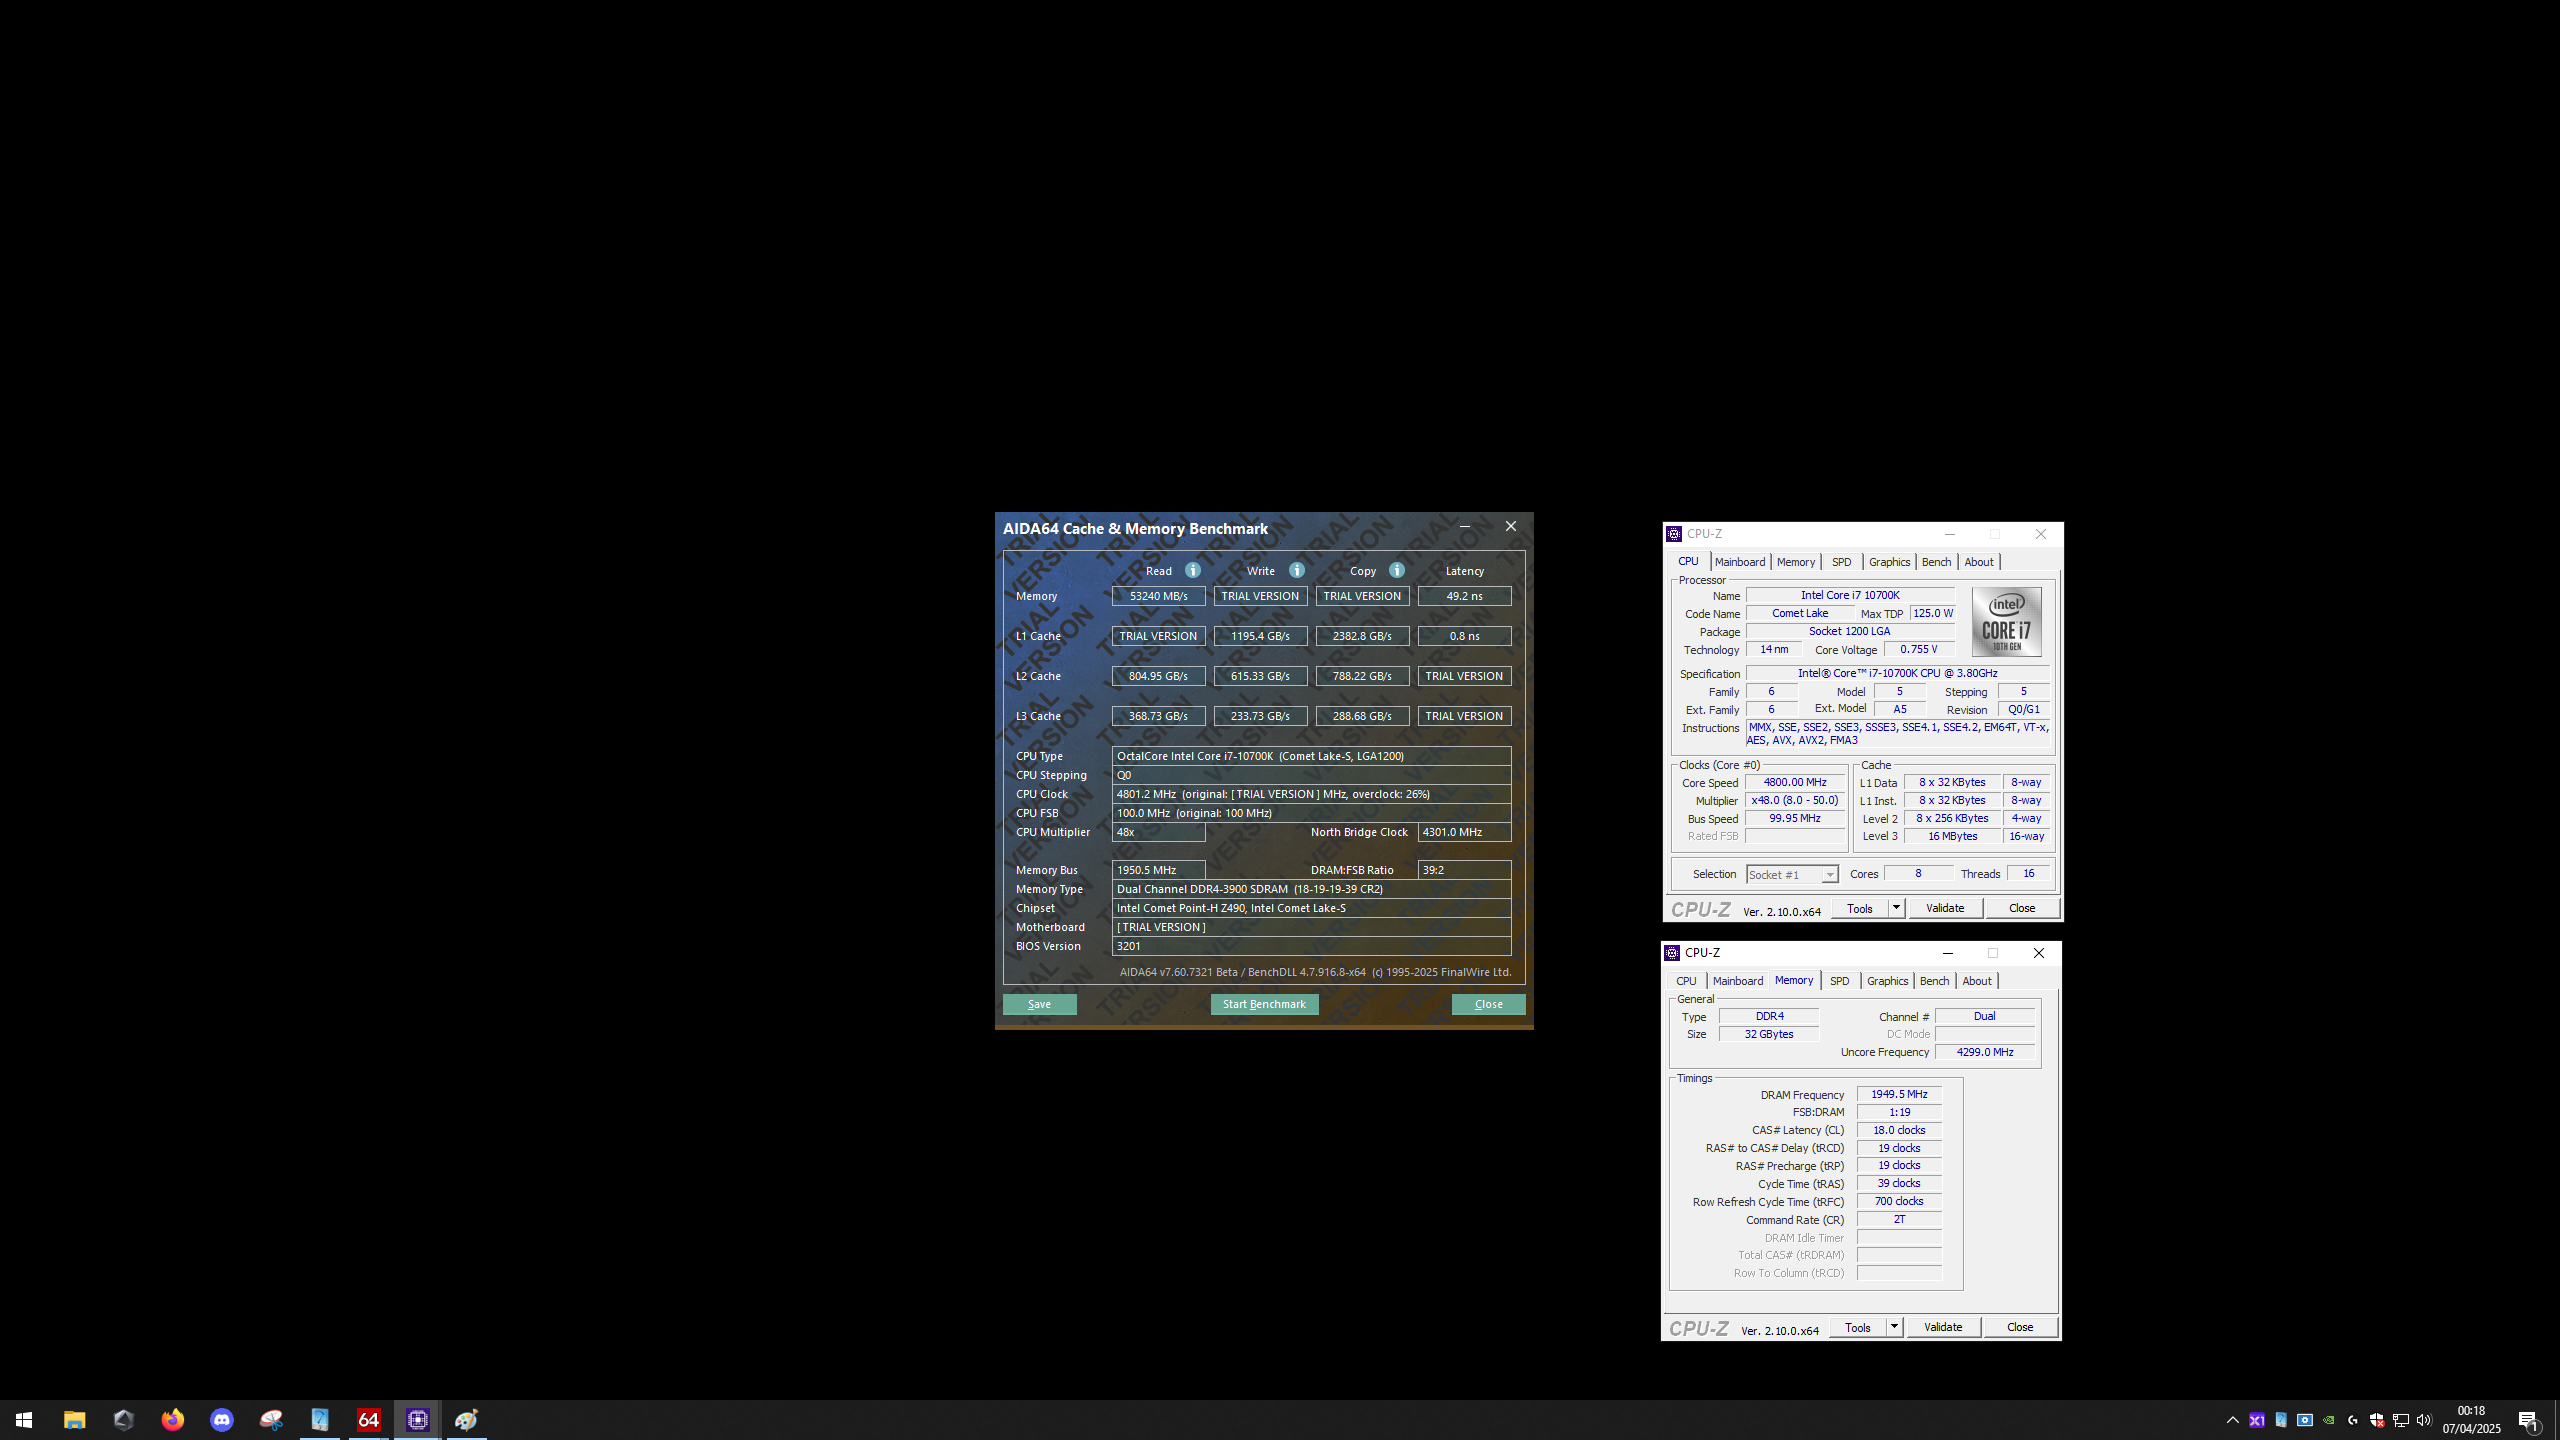Open Discord from the taskbar

click(222, 1420)
